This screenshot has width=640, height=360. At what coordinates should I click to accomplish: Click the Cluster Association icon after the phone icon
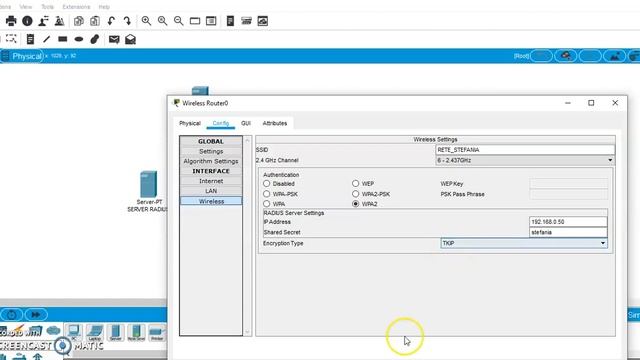tap(247, 21)
